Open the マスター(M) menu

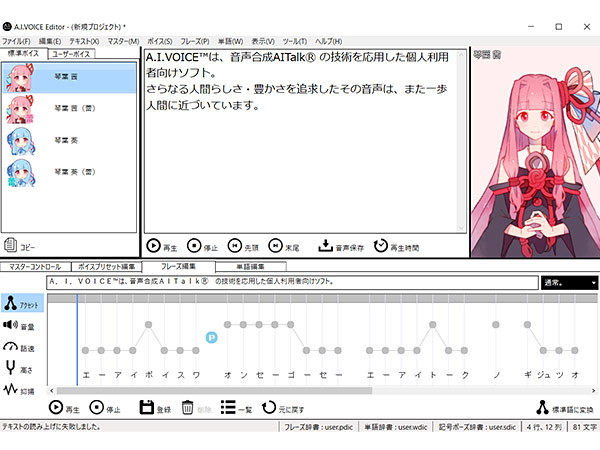point(123,41)
